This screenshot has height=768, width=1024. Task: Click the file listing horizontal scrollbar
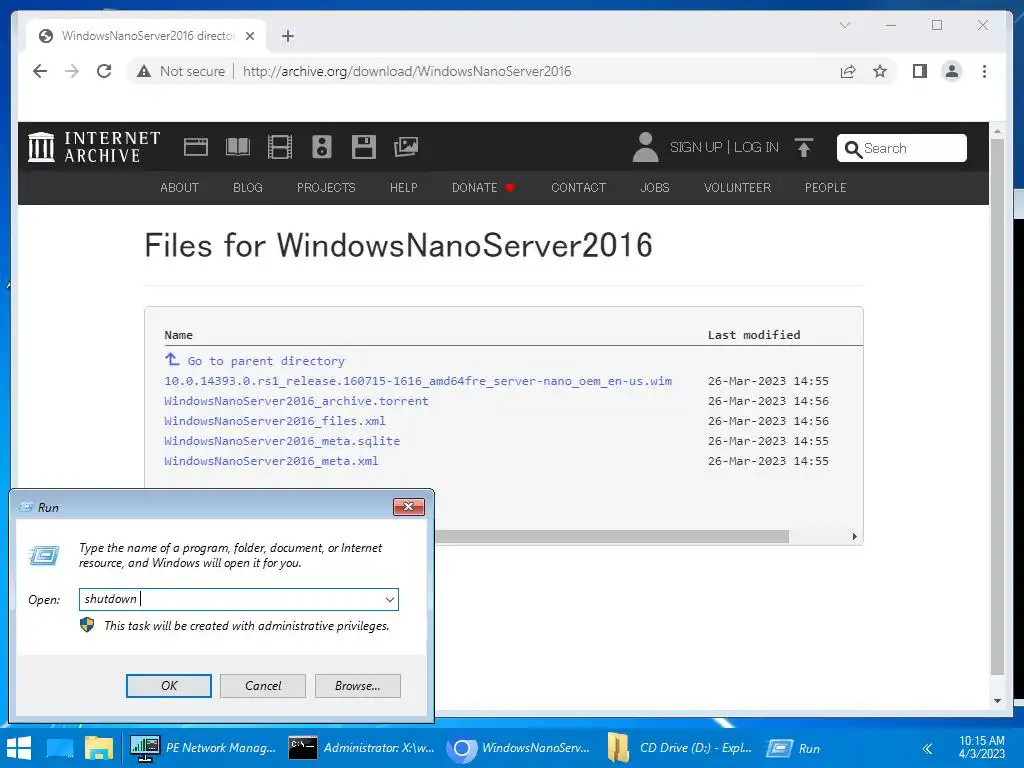[612, 536]
